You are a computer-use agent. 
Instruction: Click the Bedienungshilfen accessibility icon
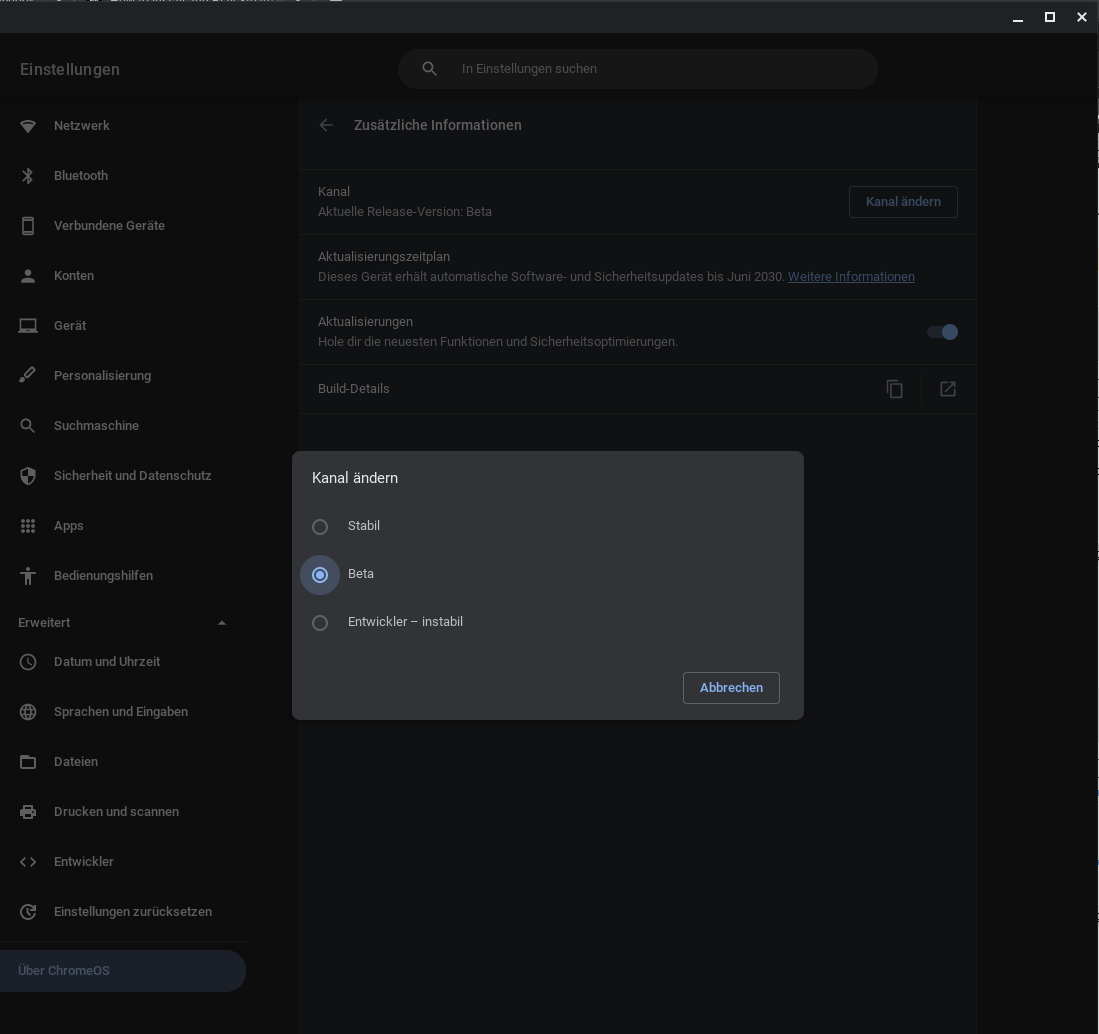[x=28, y=576]
